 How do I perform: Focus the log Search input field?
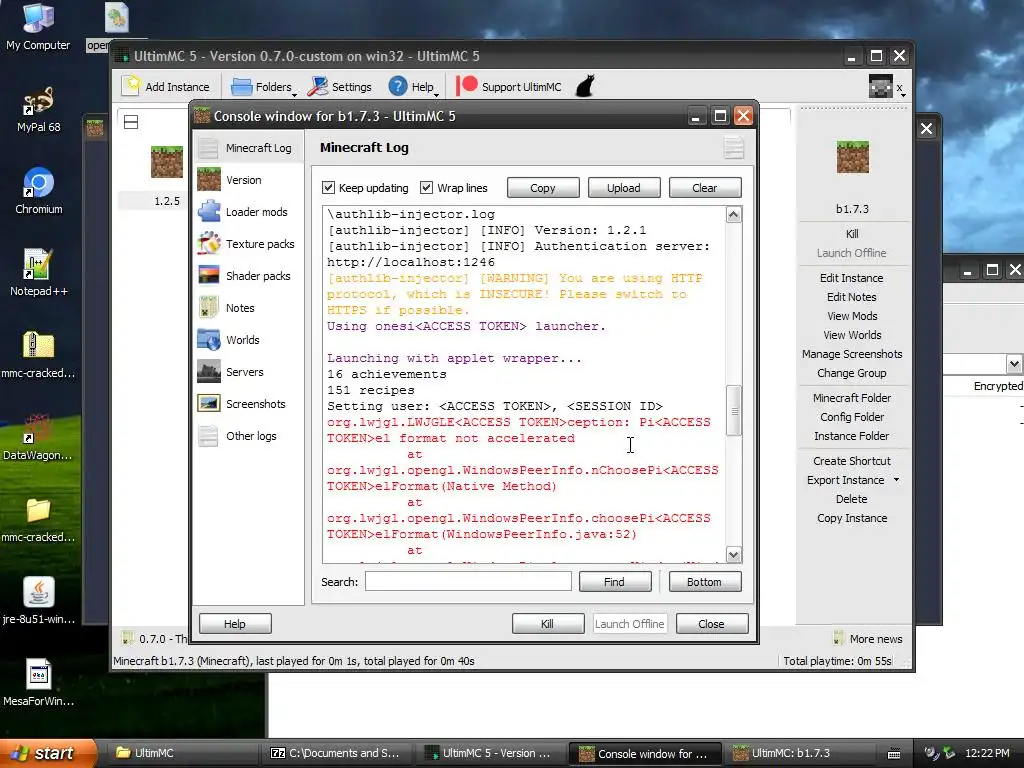pyautogui.click(x=468, y=581)
